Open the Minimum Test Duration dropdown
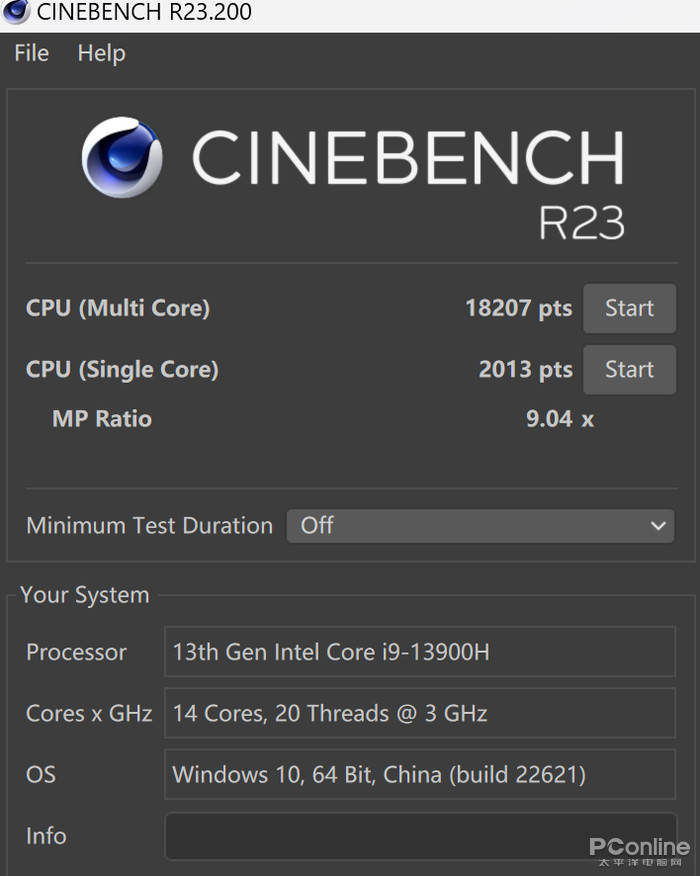 tap(480, 526)
